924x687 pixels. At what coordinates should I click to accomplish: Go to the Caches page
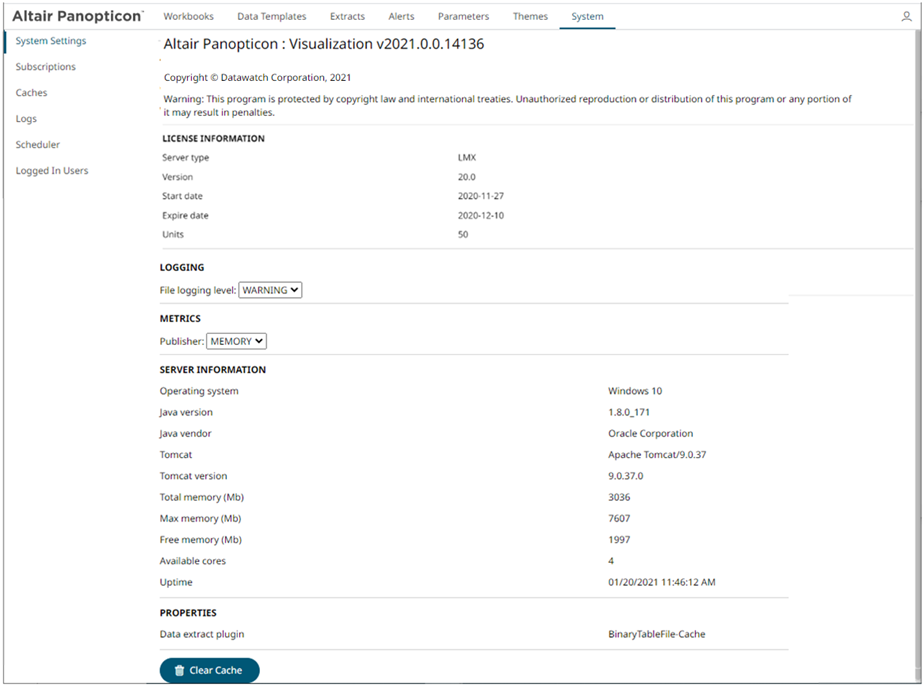click(31, 93)
